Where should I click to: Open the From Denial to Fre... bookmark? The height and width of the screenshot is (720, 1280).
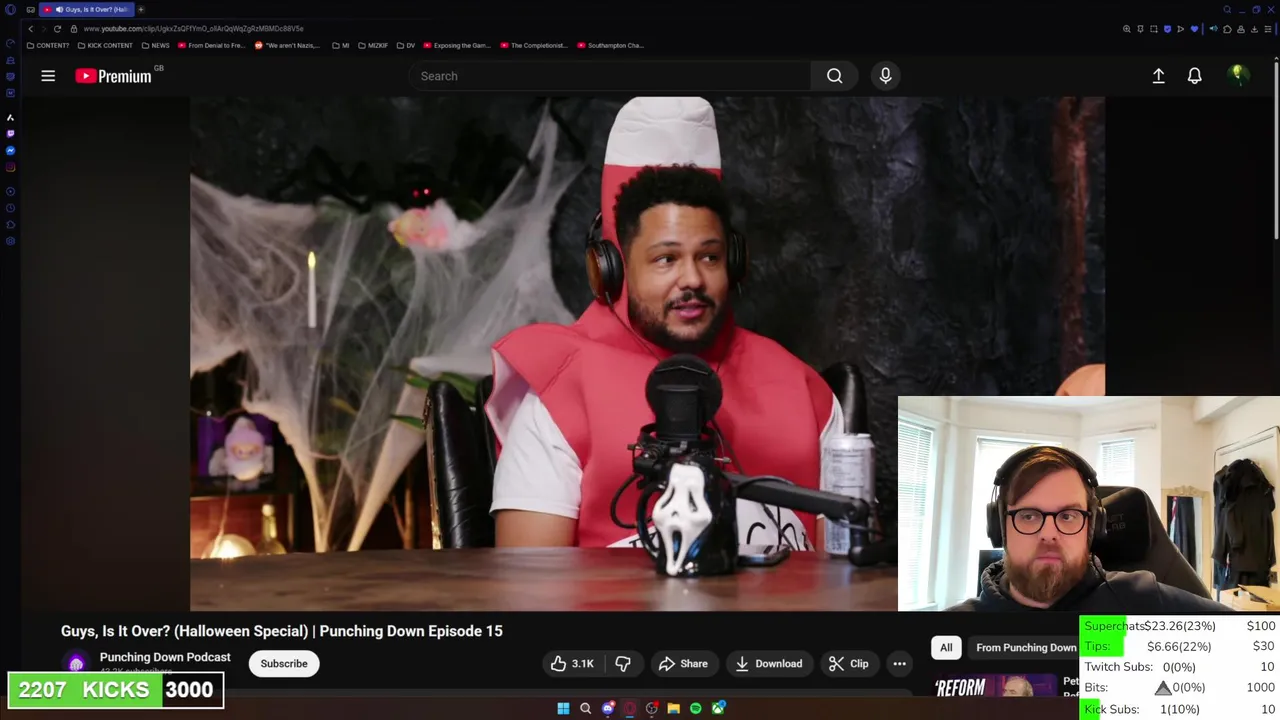(212, 45)
